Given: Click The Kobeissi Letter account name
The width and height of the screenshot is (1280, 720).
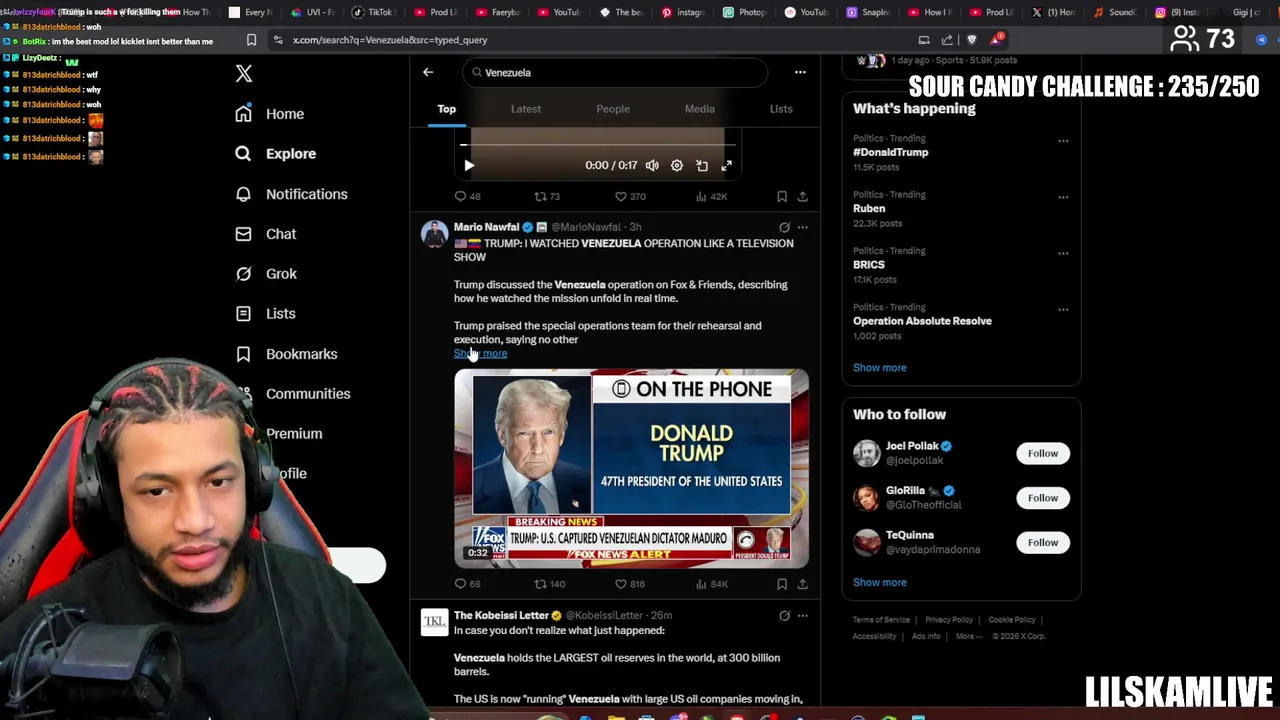Looking at the screenshot, I should tap(501, 615).
